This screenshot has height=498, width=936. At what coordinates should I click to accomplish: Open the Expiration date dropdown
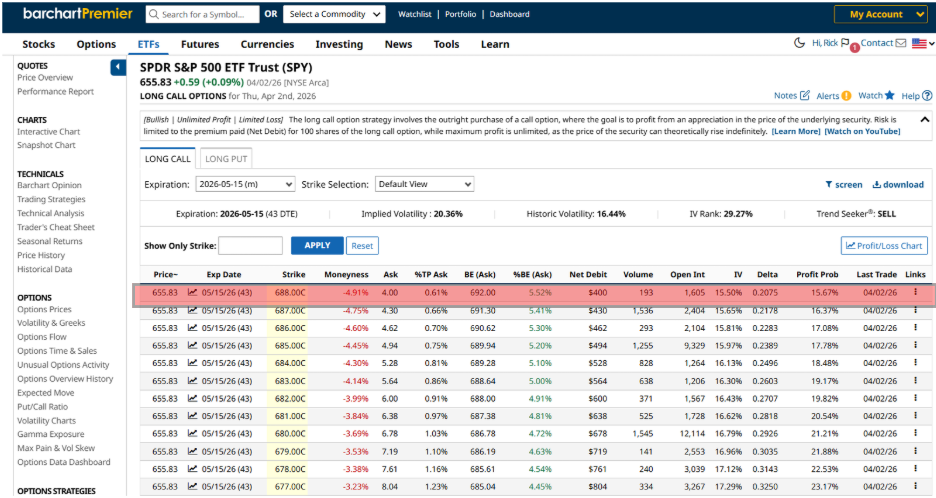coord(244,185)
